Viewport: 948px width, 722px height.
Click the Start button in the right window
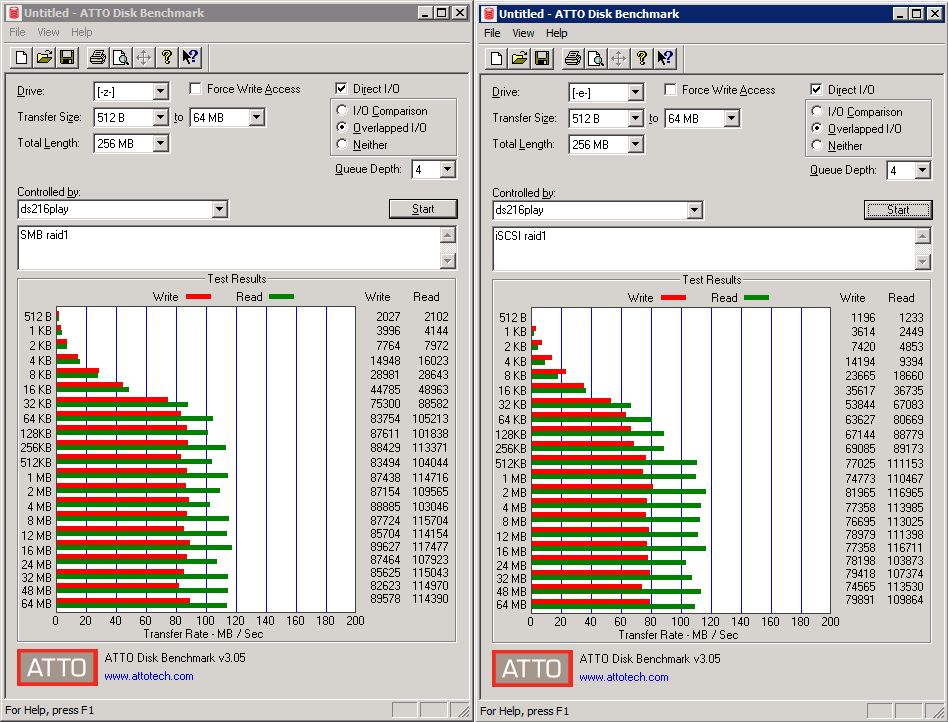coord(898,210)
